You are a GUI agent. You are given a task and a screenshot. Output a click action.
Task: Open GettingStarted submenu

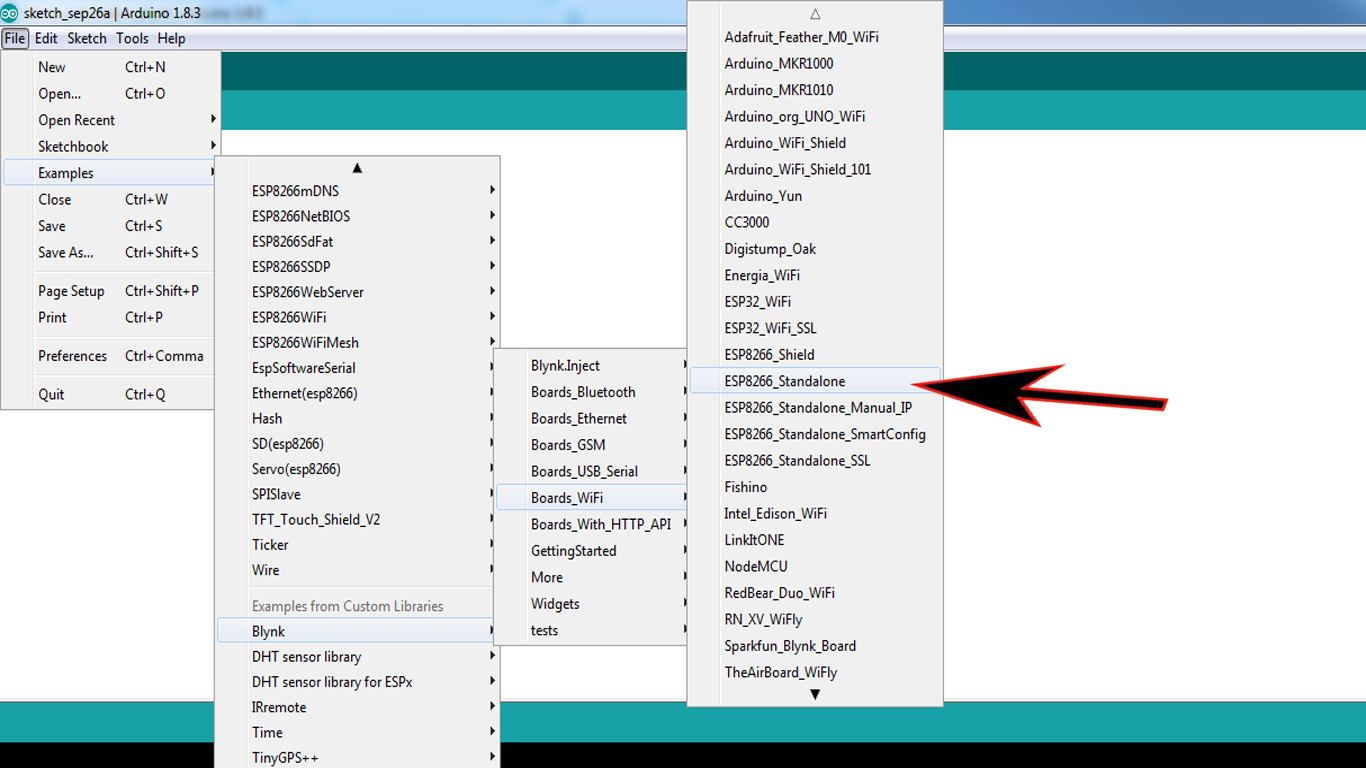tap(592, 551)
